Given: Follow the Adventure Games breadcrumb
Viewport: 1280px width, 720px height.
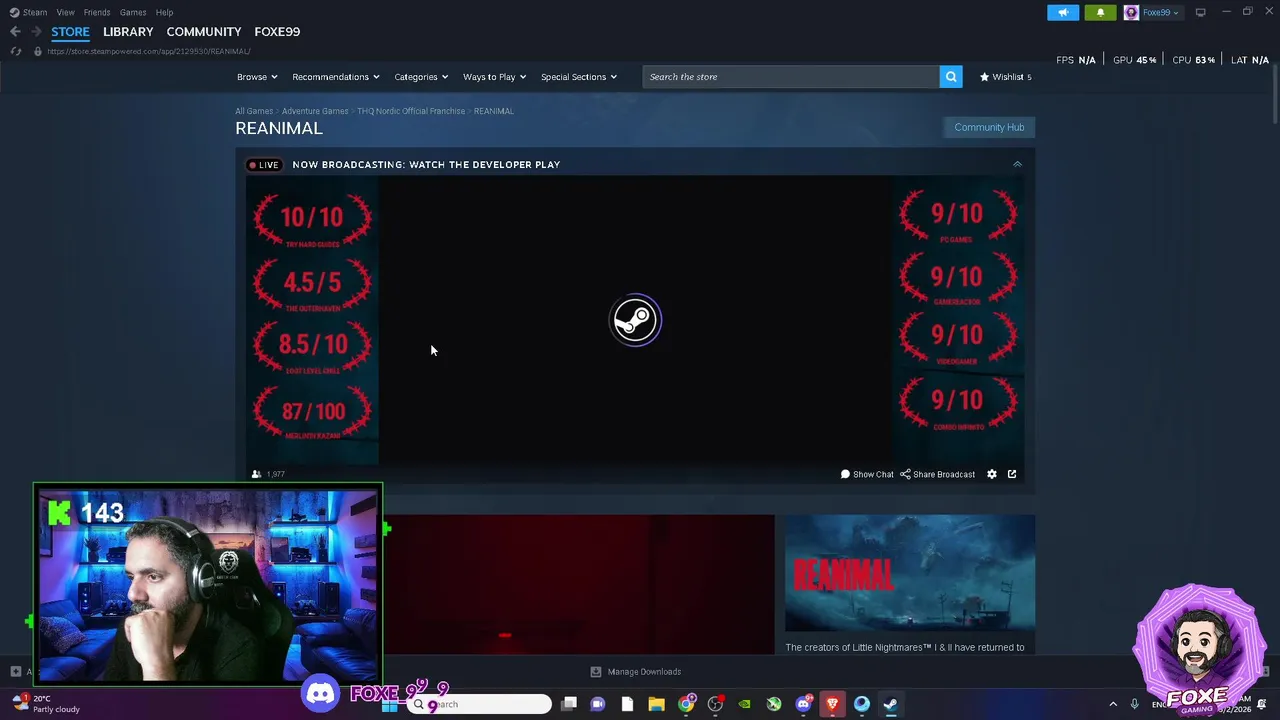Looking at the screenshot, I should [315, 111].
